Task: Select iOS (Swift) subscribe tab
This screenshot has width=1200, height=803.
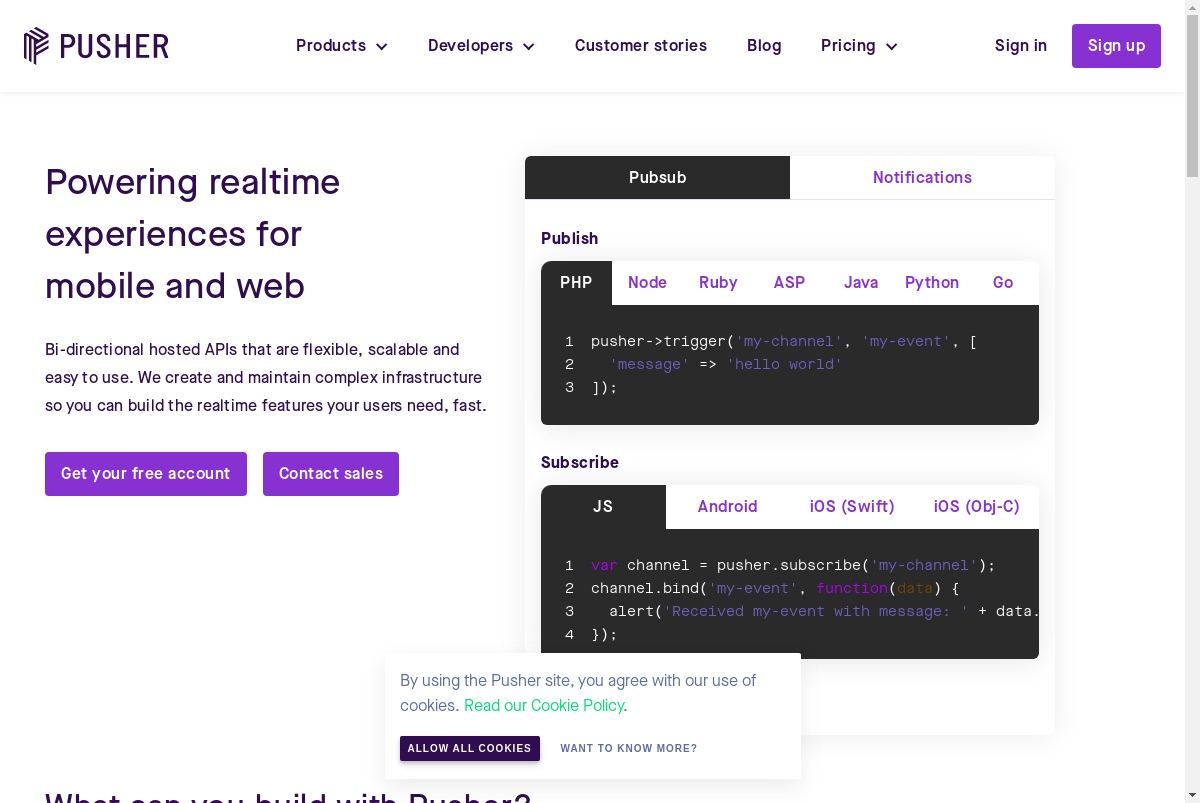Action: coord(852,507)
